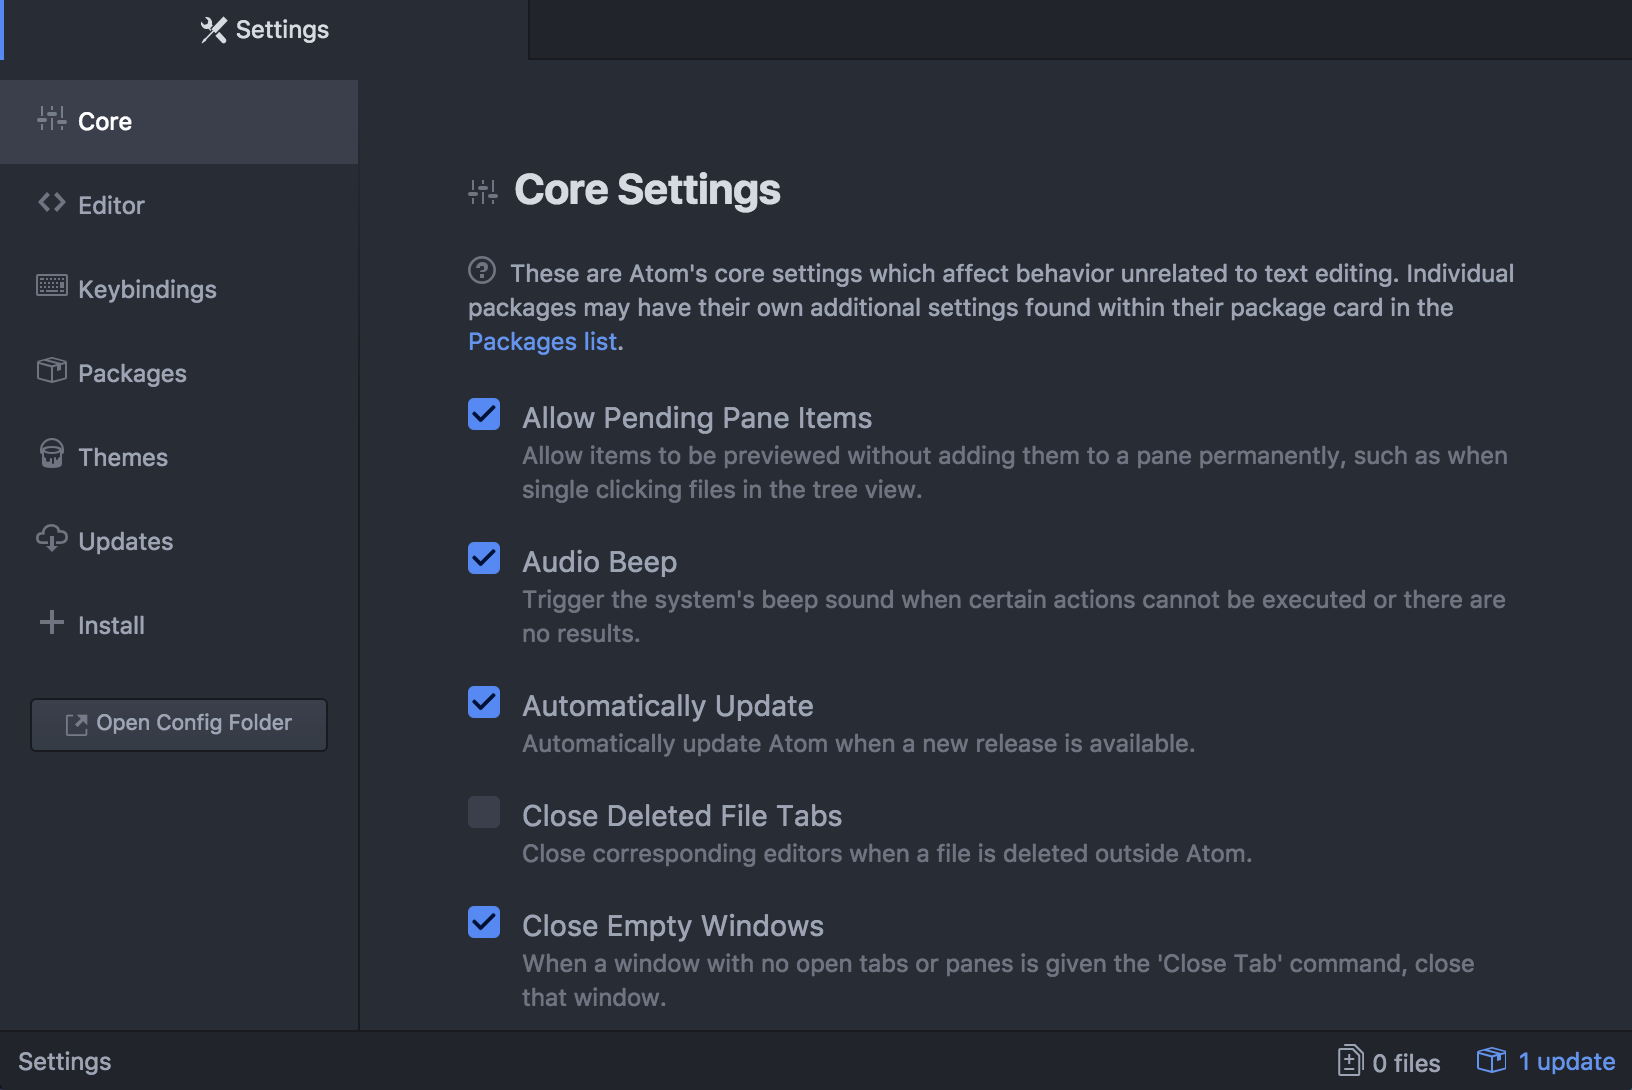Click the question mark help icon

click(x=482, y=270)
